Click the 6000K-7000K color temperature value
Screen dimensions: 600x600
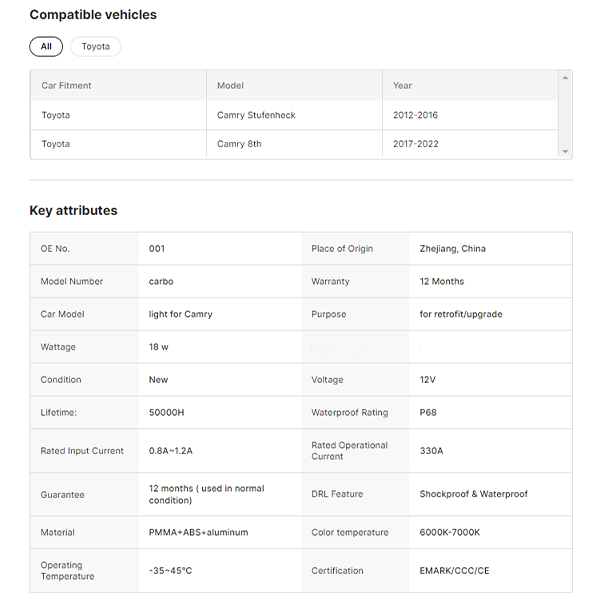(449, 533)
